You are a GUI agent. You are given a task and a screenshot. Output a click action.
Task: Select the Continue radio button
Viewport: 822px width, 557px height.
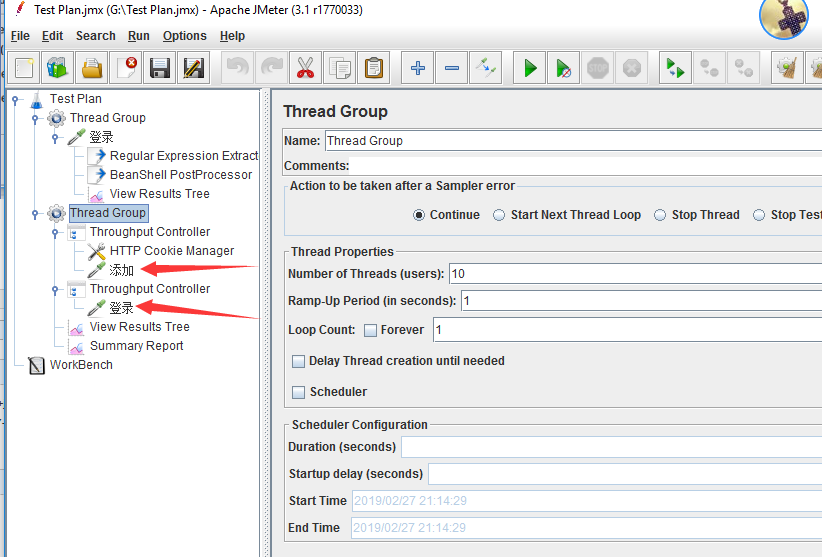click(x=418, y=215)
